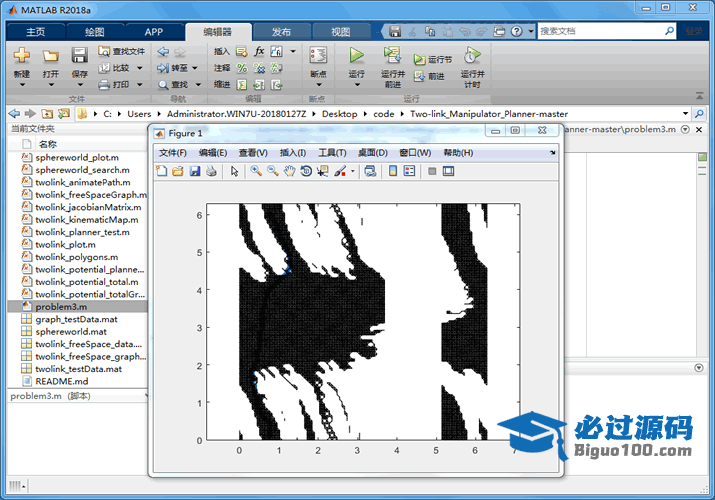Click the Find Files (查找文件) button
This screenshot has width=715, height=500.
tap(122, 52)
